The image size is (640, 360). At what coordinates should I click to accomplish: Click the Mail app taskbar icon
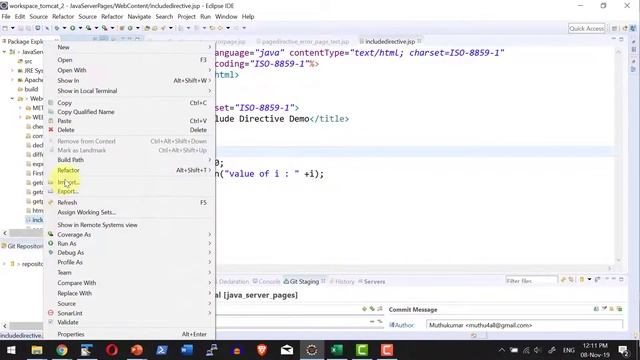287,350
